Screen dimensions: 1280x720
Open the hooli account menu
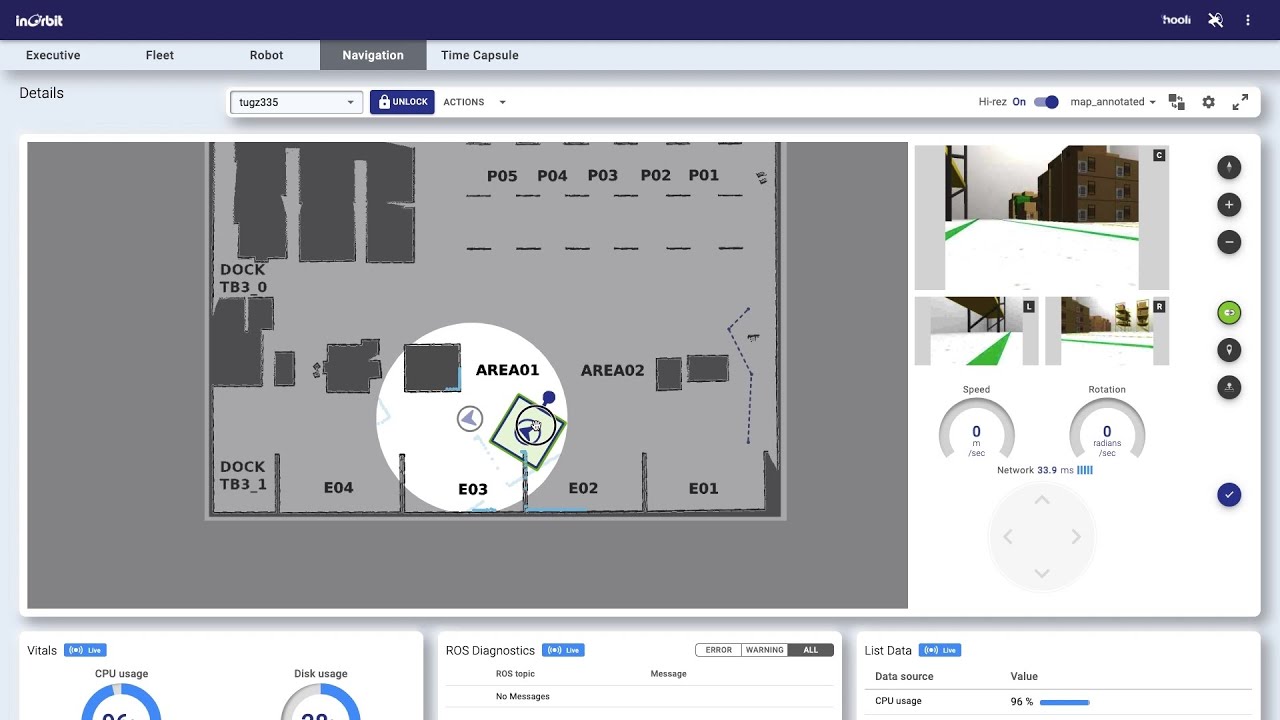point(1176,20)
